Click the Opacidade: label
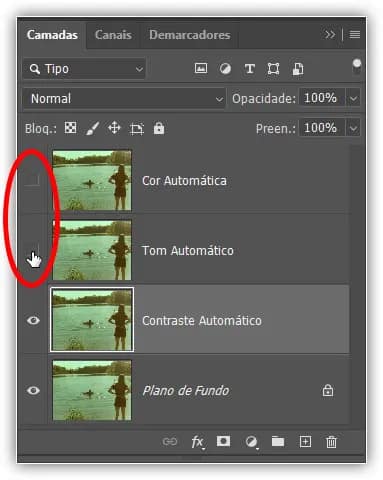This screenshot has height=480, width=383. (x=264, y=99)
